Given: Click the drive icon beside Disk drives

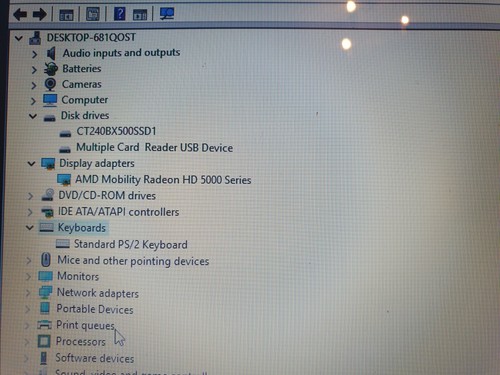Looking at the screenshot, I should click(x=49, y=118).
